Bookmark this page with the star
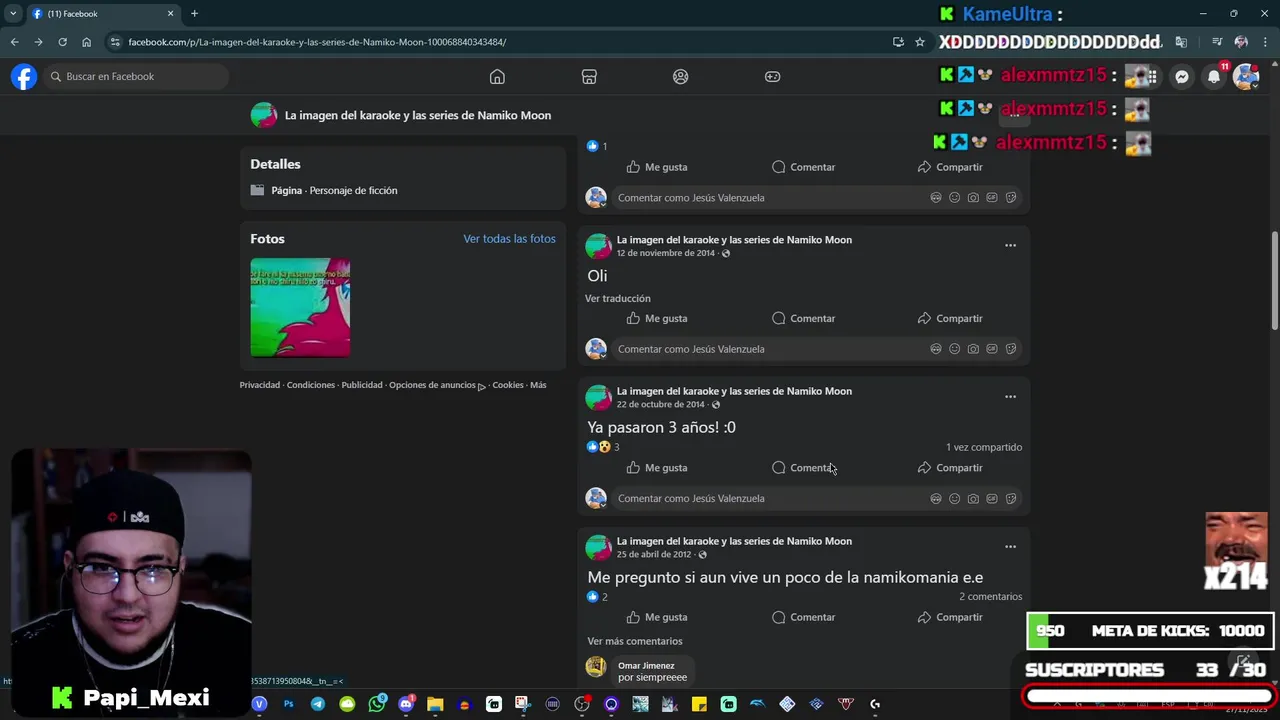 tap(920, 42)
